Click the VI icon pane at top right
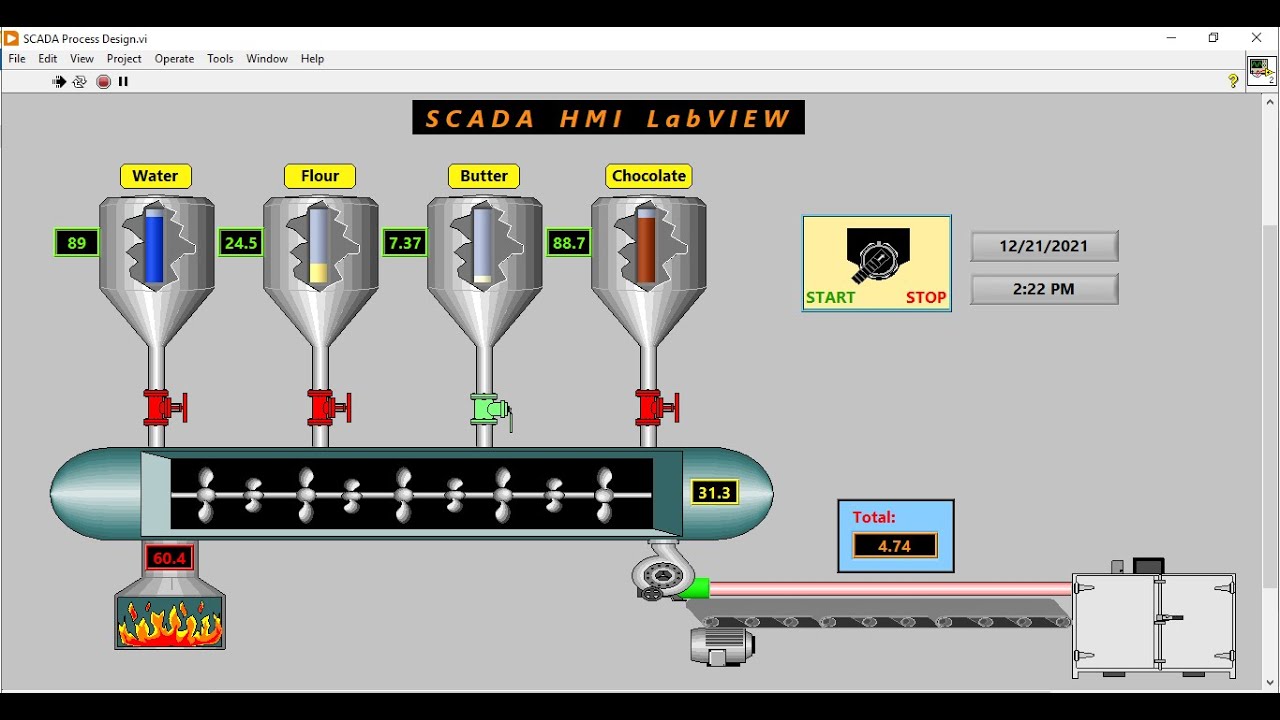The width and height of the screenshot is (1280, 720). point(1260,70)
